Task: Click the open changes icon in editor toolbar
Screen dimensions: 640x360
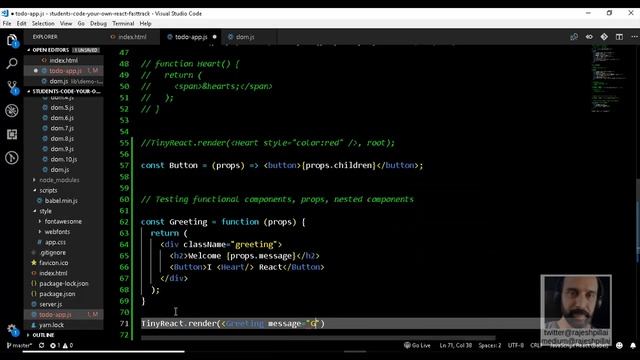Action: [574, 37]
